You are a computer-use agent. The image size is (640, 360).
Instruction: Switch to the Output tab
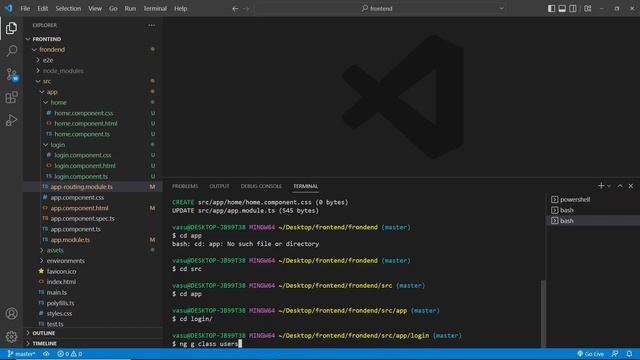point(219,186)
